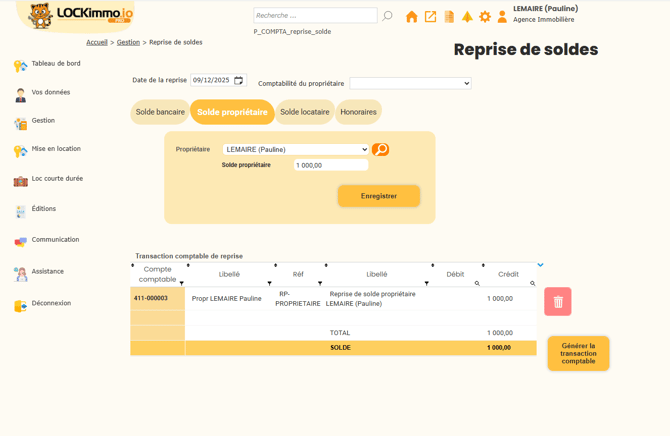Screen dimensions: 670x436
Task: Open the external link icon in header
Action: [430, 17]
